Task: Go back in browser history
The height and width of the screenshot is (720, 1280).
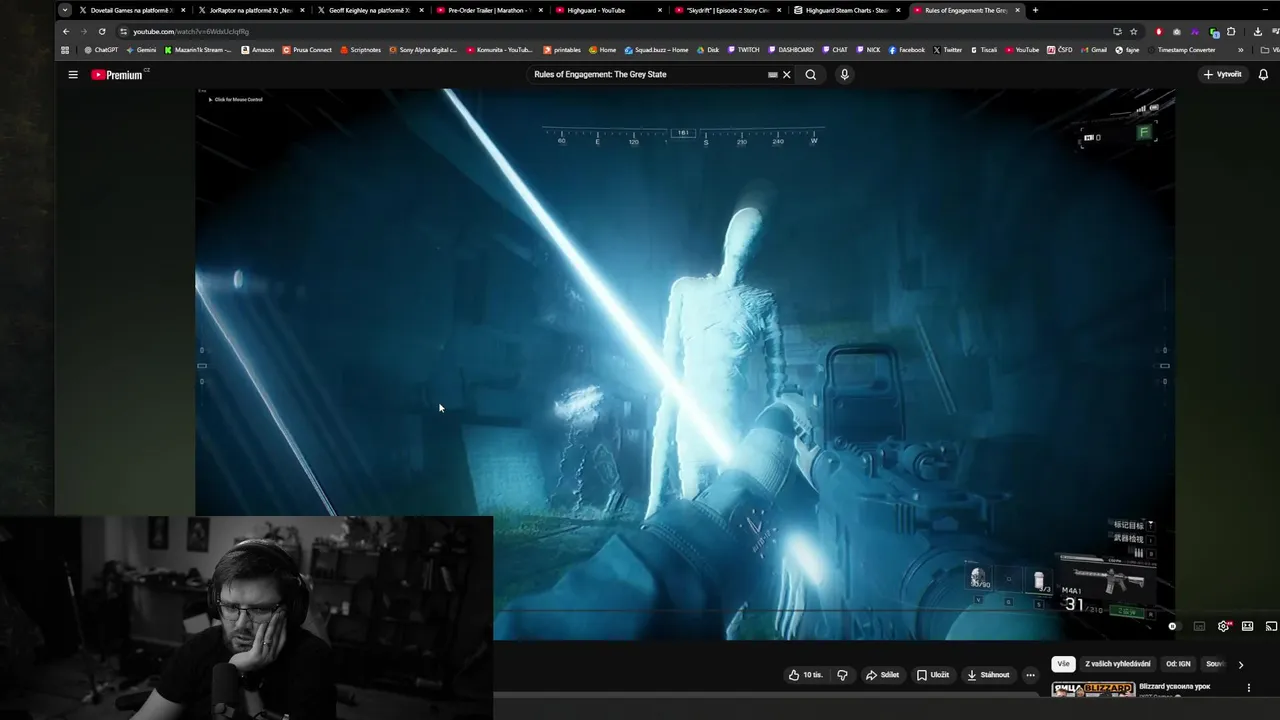Action: coord(66,31)
